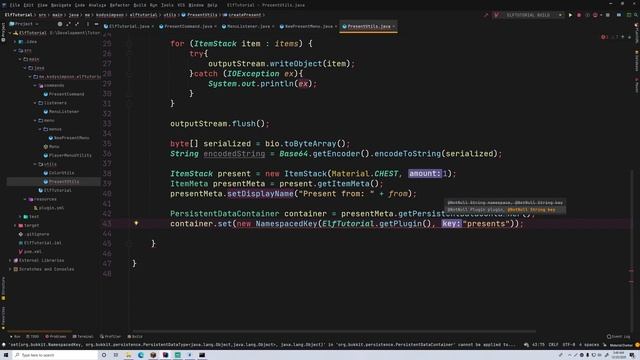Hide the Project panel with minimize icon
Screen dimensions: 640x360
pos(96,24)
